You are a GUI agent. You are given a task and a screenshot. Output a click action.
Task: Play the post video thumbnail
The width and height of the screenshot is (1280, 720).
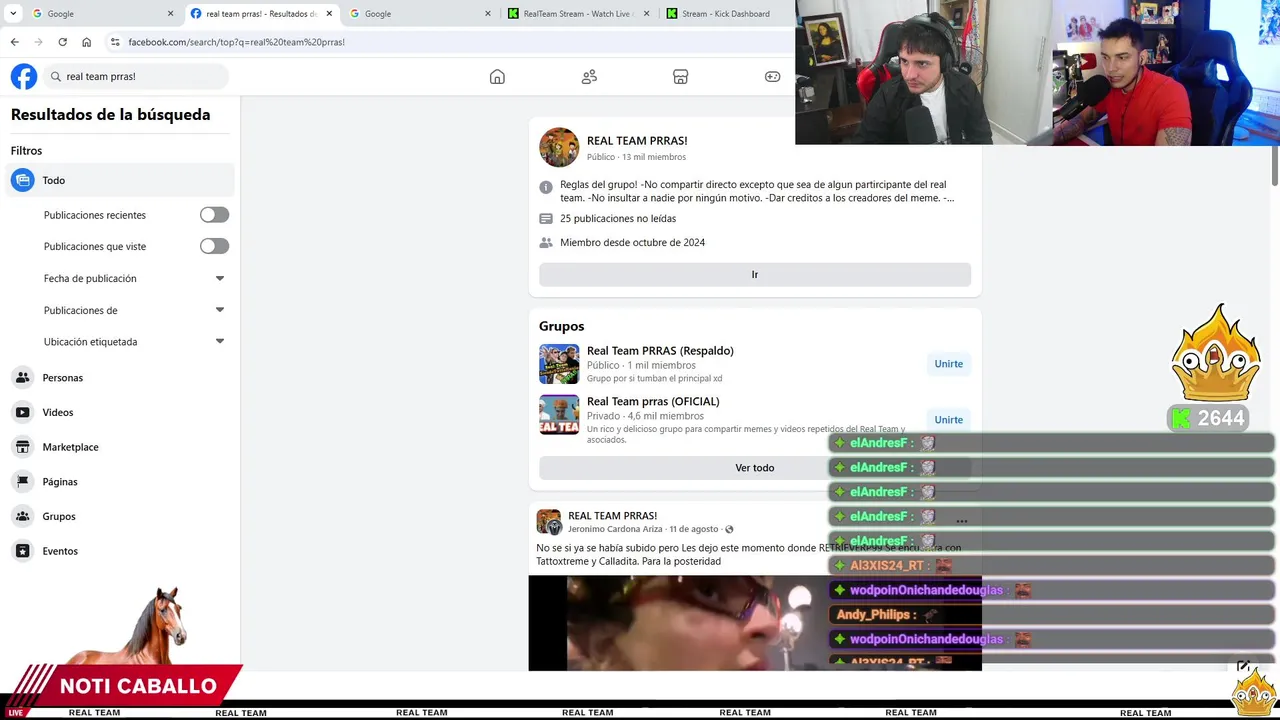pos(755,623)
